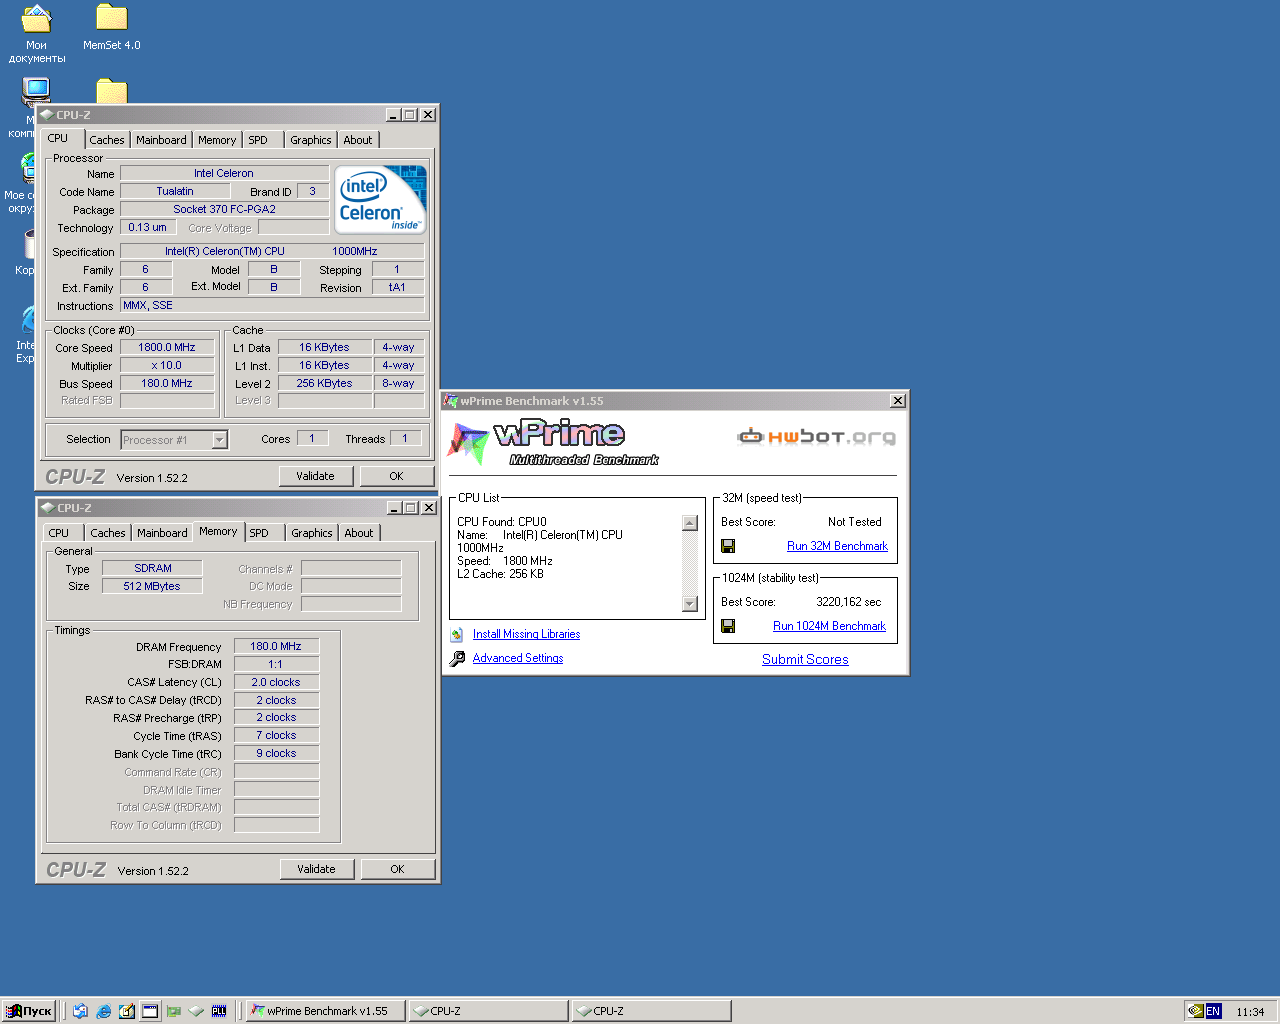Select the memory Size 512 MBytes value
This screenshot has width=1280, height=1024.
[x=152, y=586]
